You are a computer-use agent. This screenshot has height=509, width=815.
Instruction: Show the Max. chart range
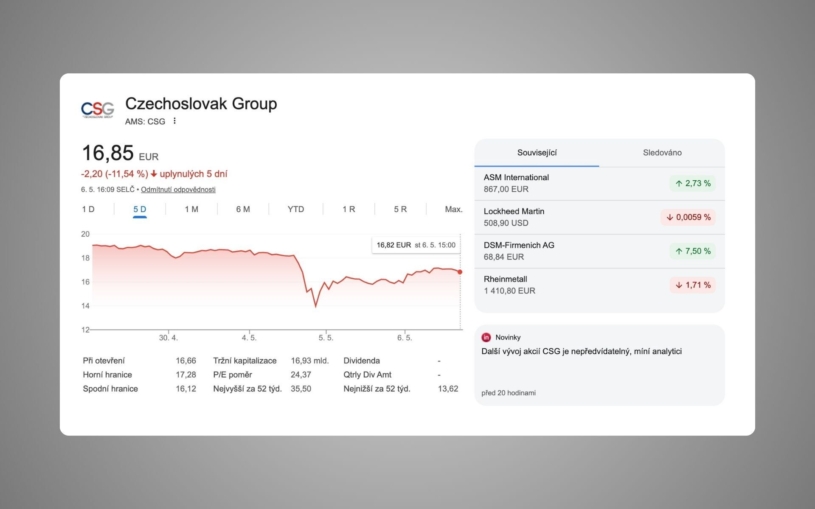pyautogui.click(x=453, y=209)
